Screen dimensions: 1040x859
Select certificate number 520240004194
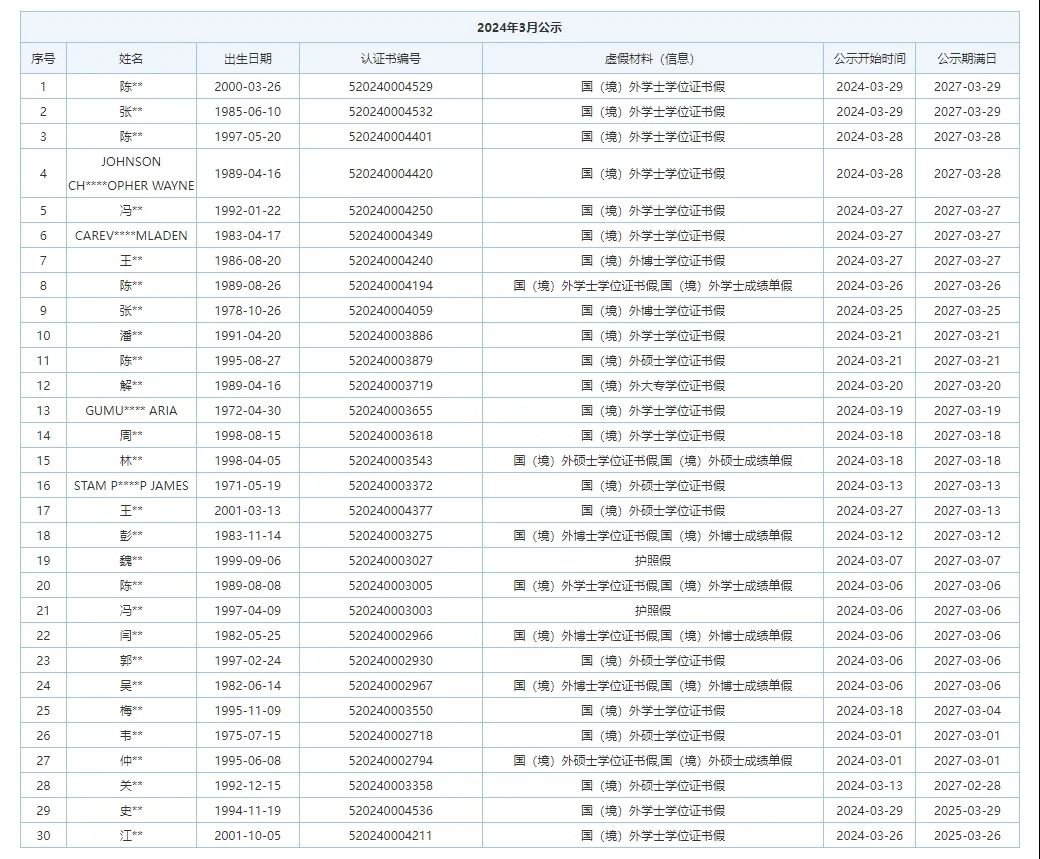391,286
